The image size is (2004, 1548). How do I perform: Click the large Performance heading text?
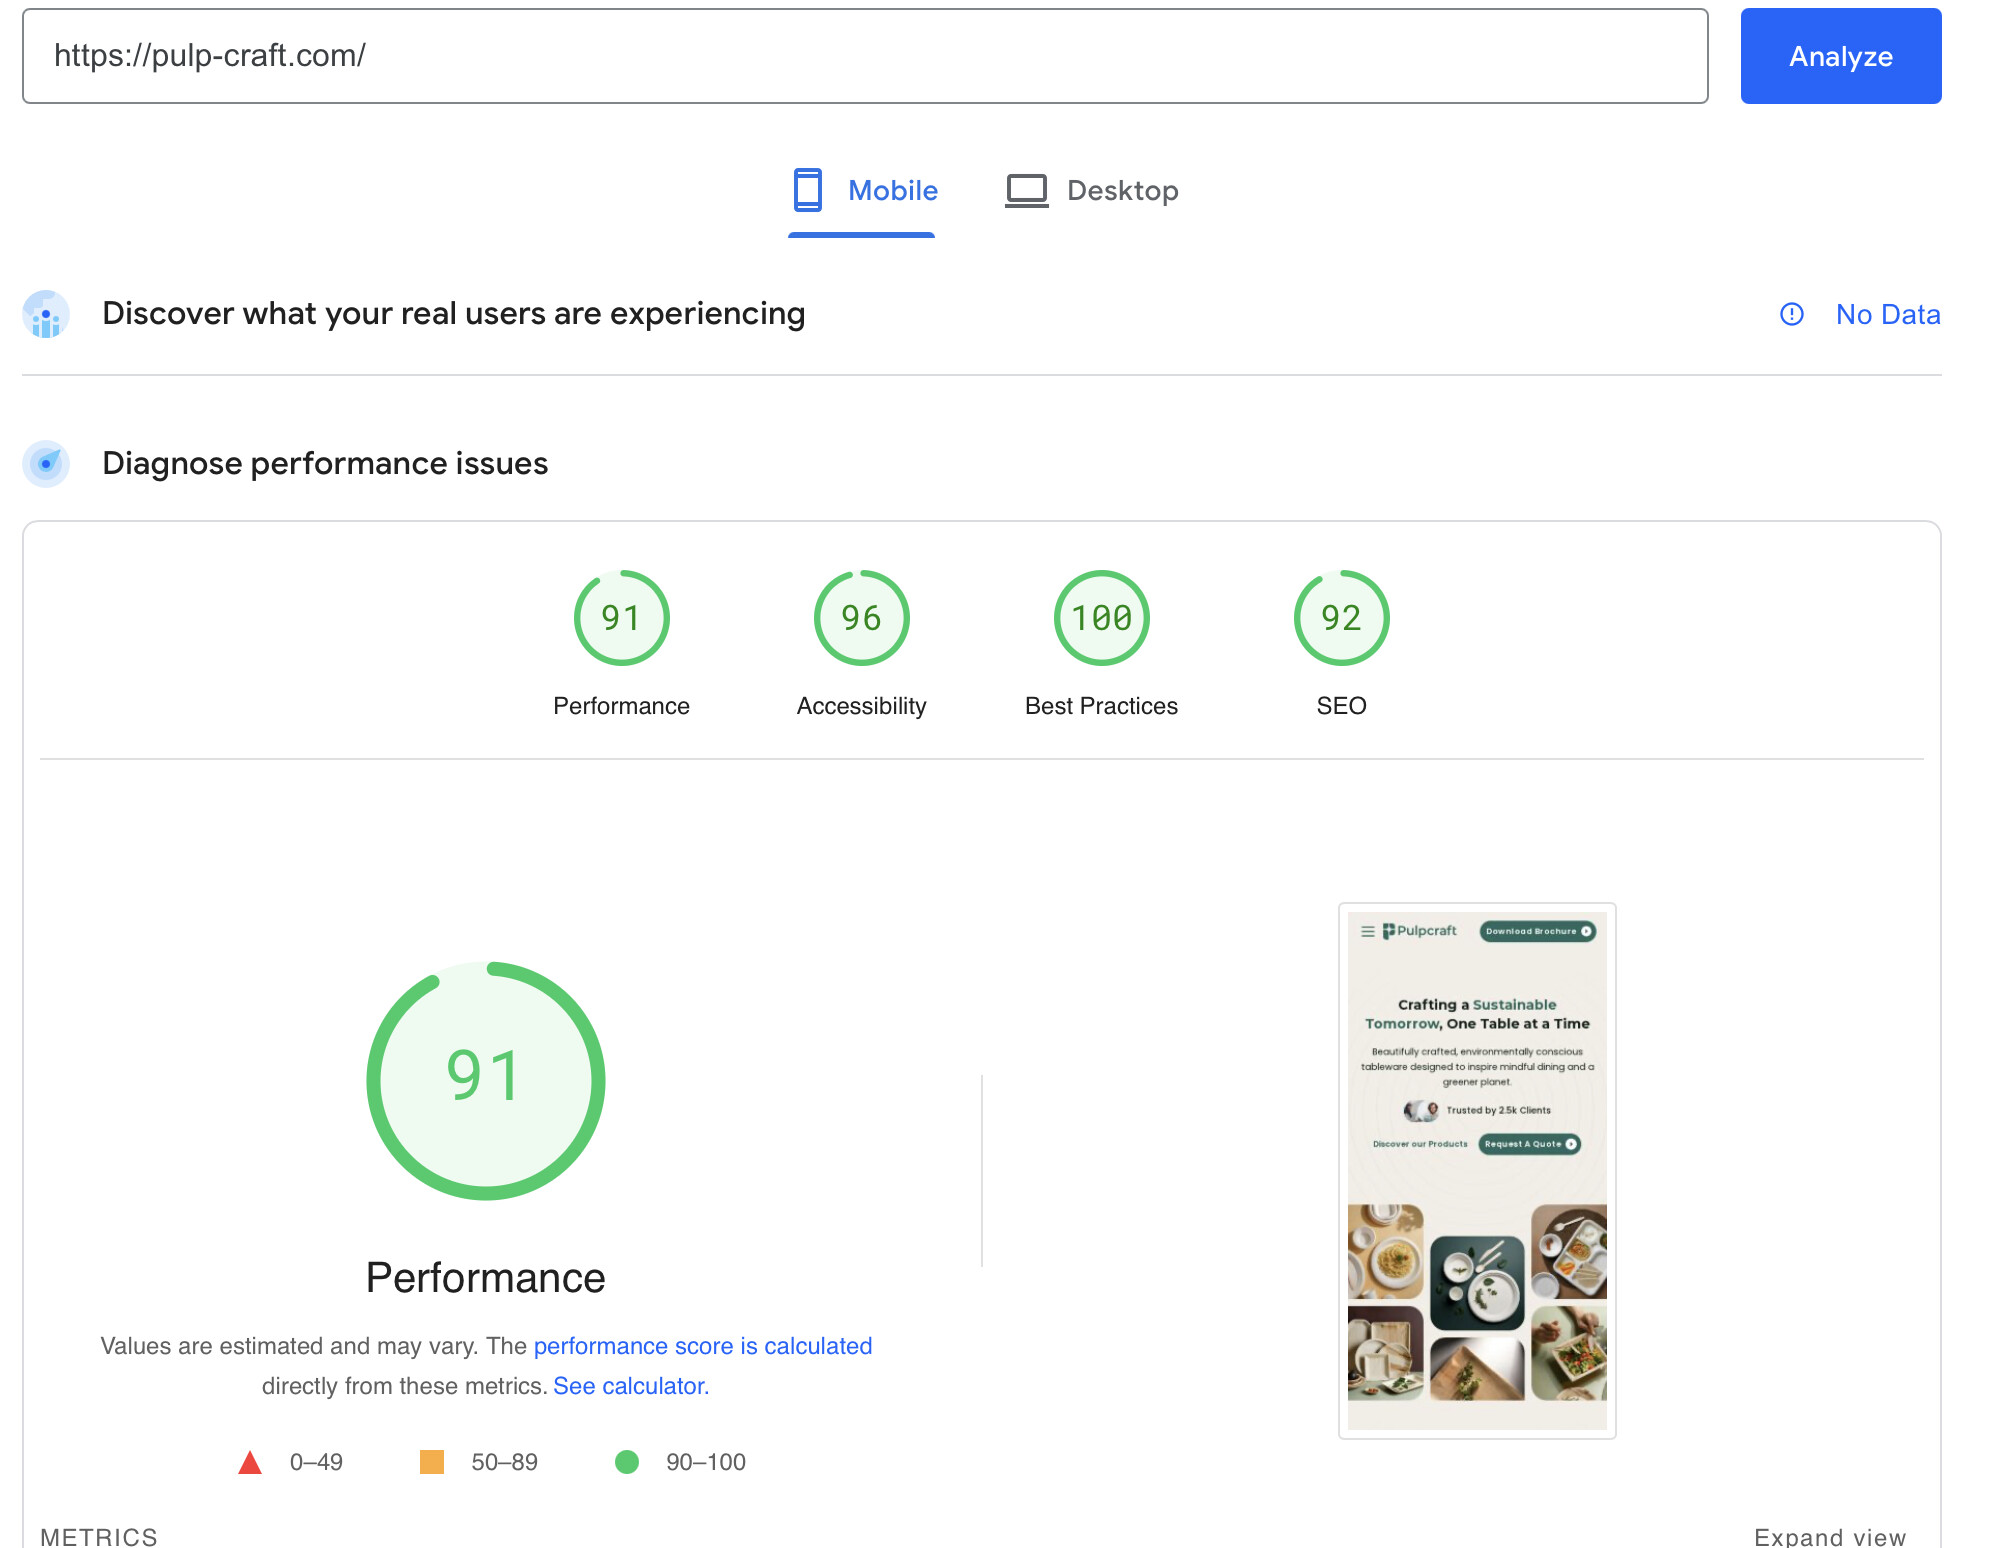(485, 1278)
